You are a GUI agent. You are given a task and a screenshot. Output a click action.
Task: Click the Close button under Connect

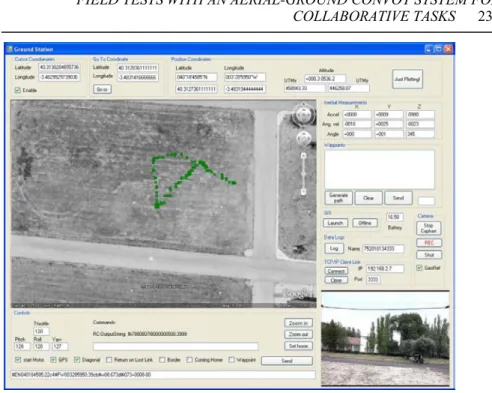point(336,280)
